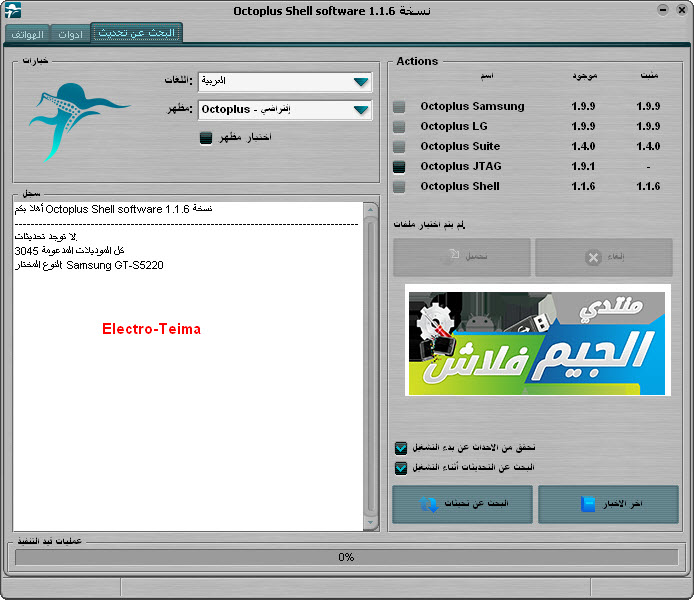Screen dimensions: 694x600
Task: Click the log scrollbar up arrow
Action: [x=370, y=209]
